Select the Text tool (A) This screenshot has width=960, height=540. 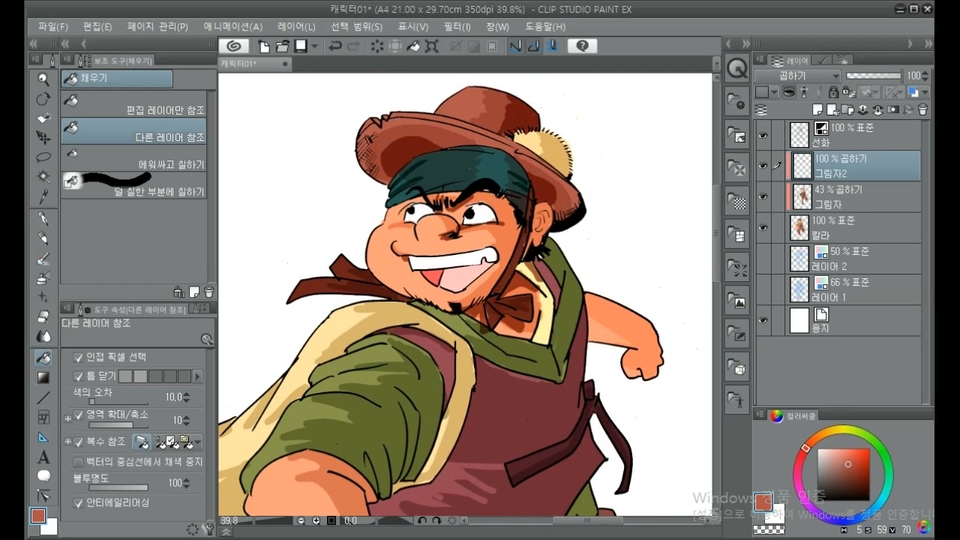tap(43, 457)
